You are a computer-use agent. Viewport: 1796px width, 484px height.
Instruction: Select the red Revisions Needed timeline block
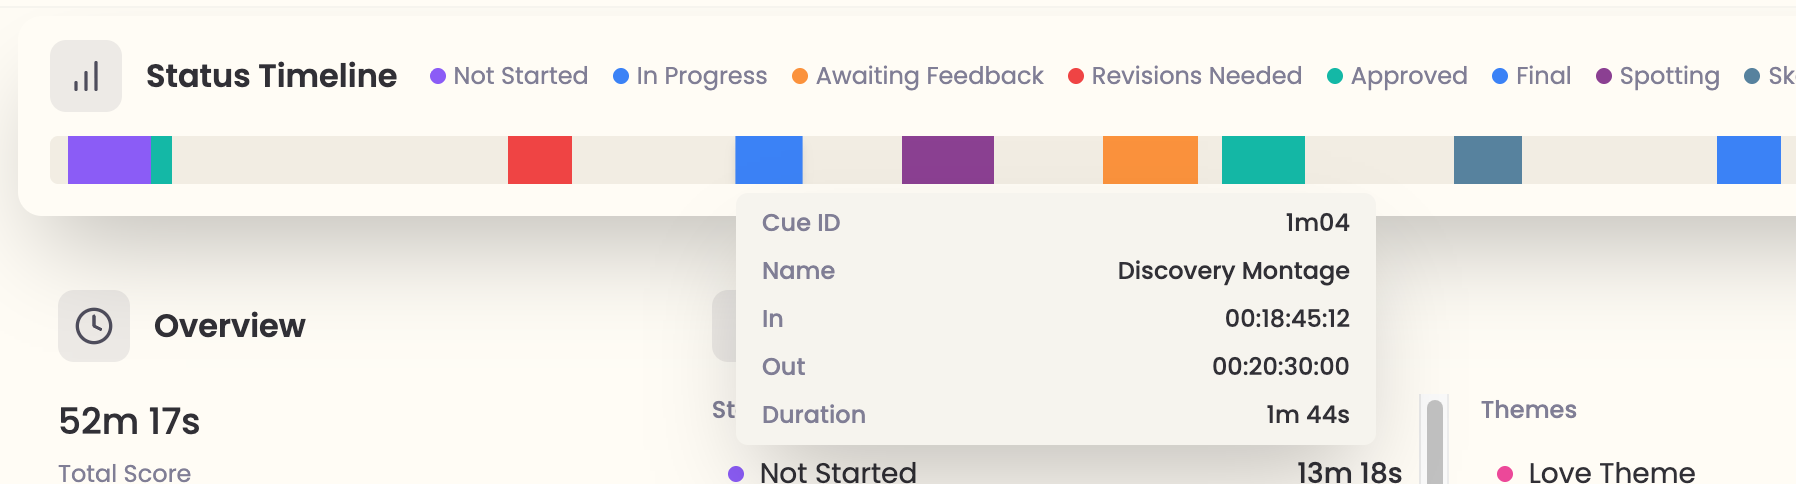pos(540,160)
